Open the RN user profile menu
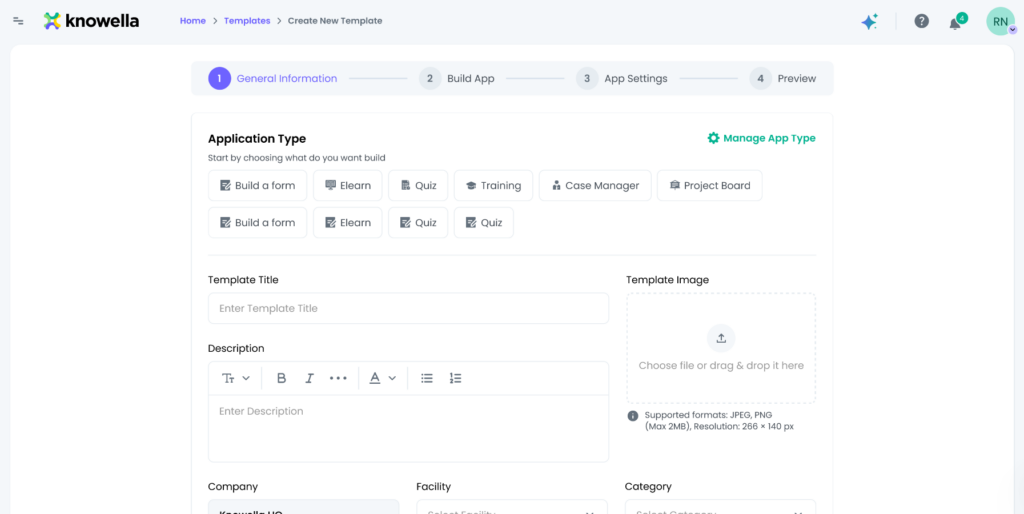Screen dimensions: 1024x514 1000,21
